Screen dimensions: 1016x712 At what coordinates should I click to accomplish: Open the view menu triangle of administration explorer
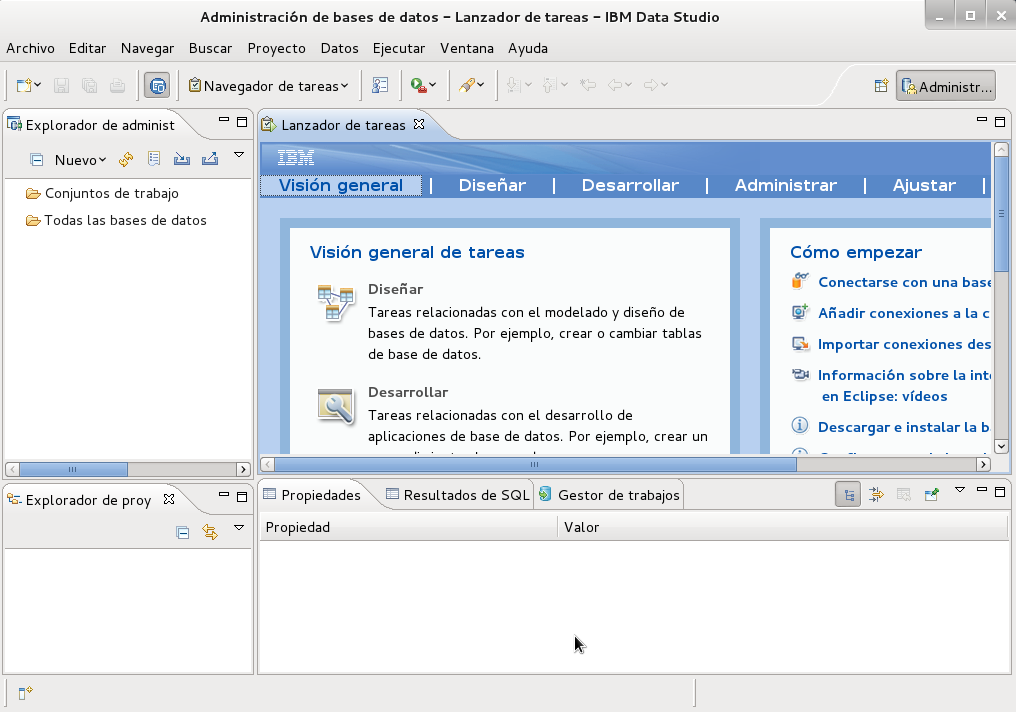[x=239, y=155]
